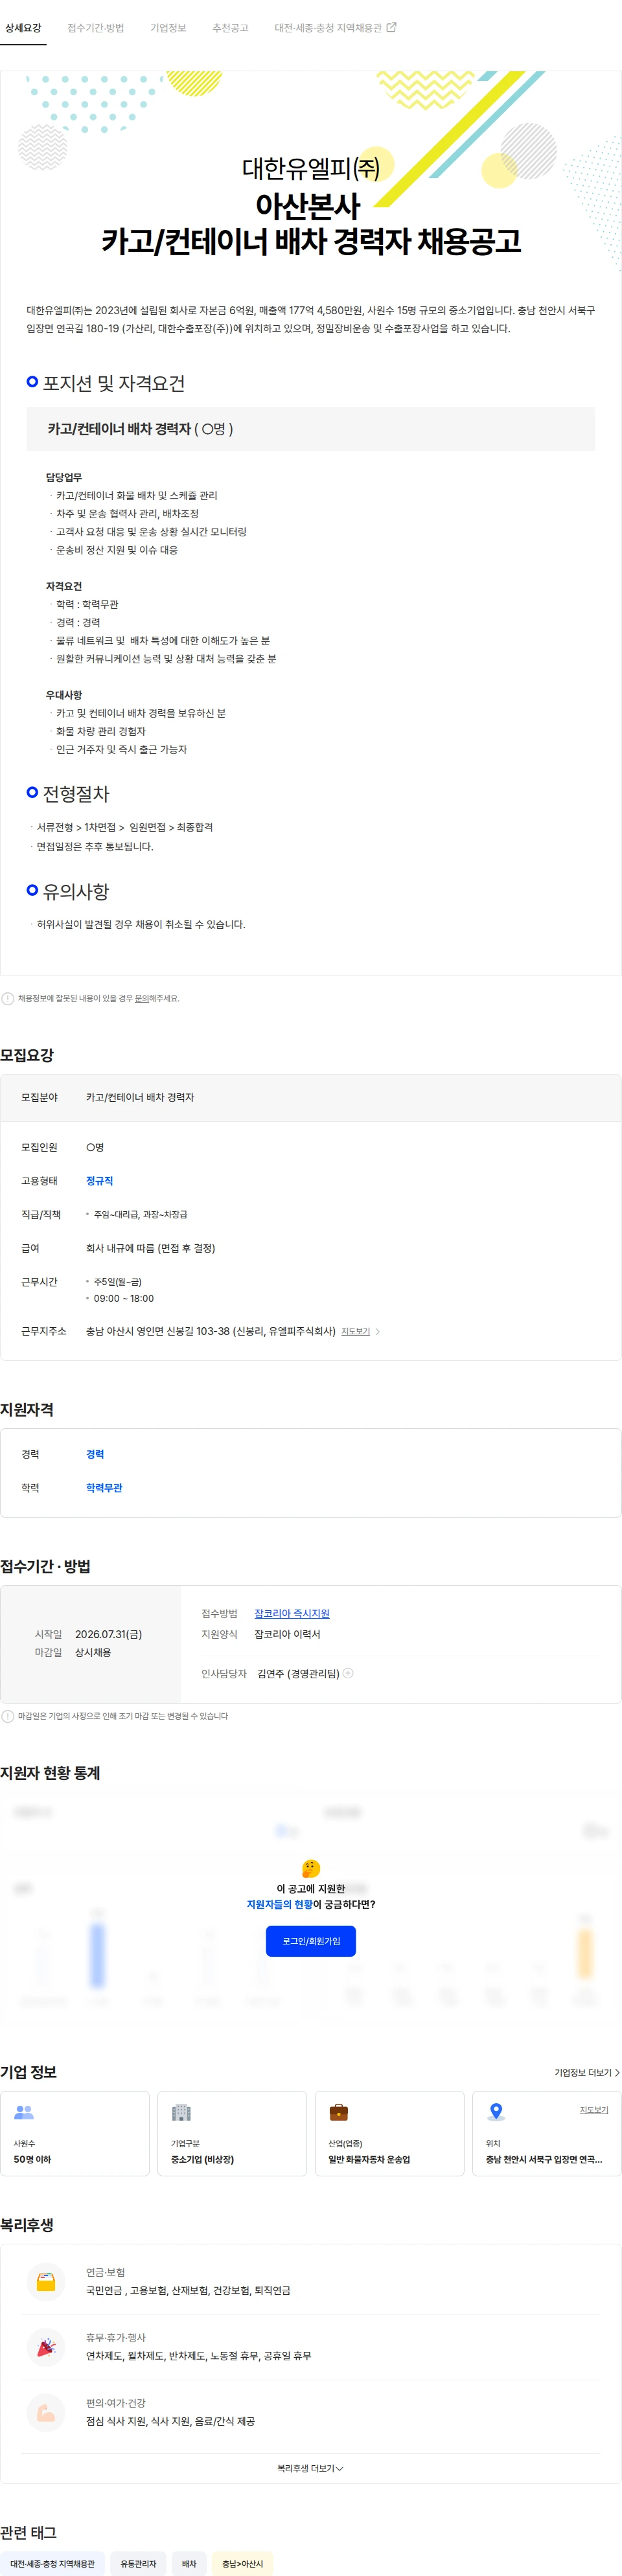Select the 배차 tag
The image size is (622, 2576).
189,2563
